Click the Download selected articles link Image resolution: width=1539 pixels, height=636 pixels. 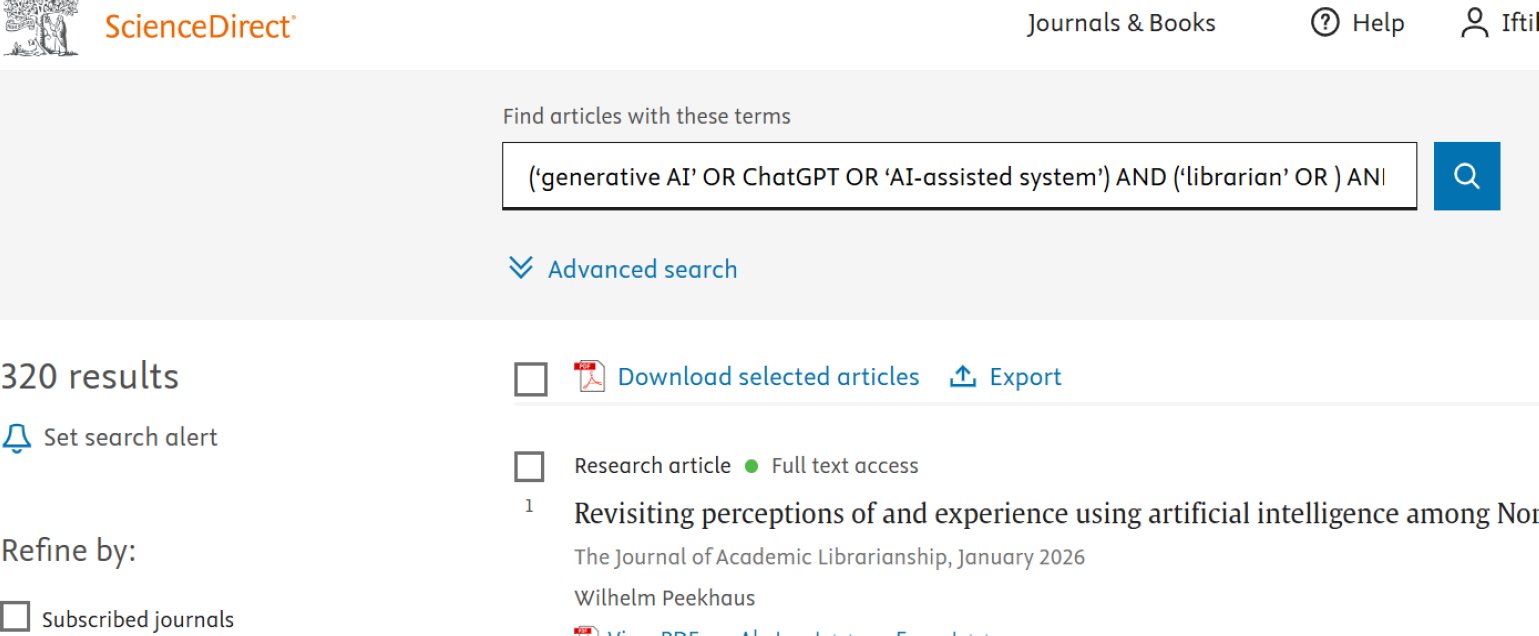pyautogui.click(x=768, y=377)
